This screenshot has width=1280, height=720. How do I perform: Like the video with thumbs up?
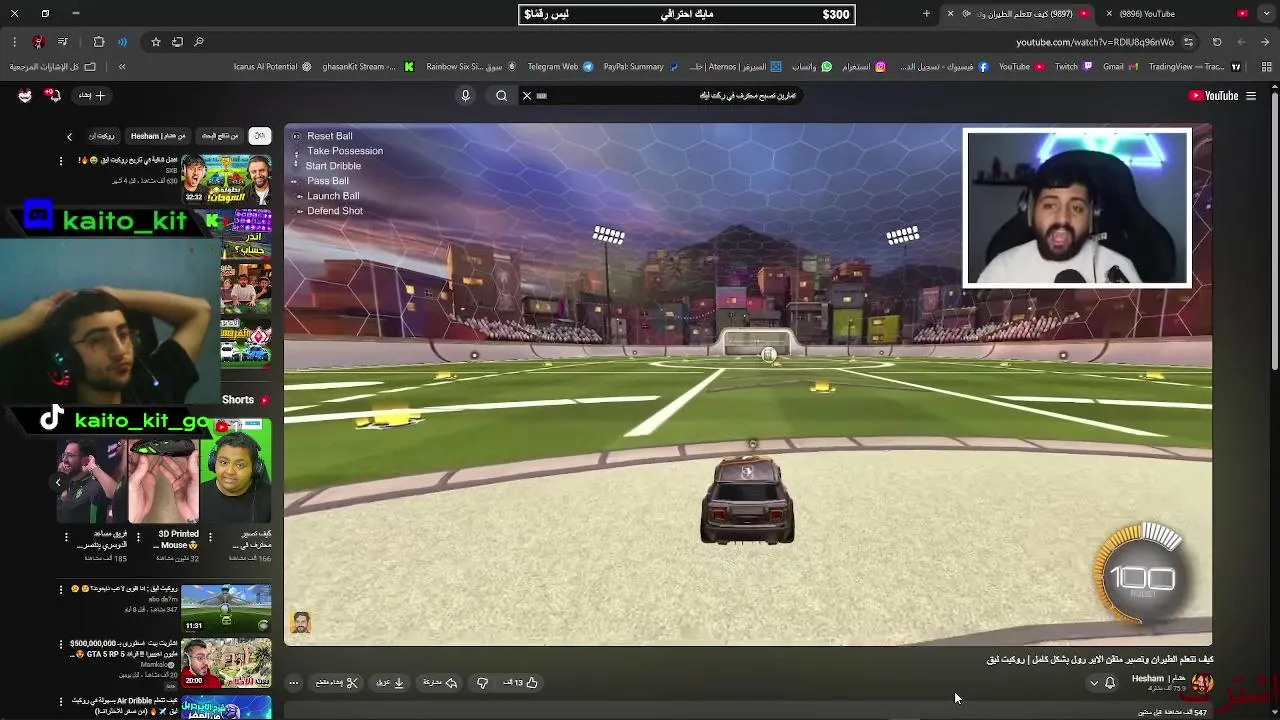[521, 683]
